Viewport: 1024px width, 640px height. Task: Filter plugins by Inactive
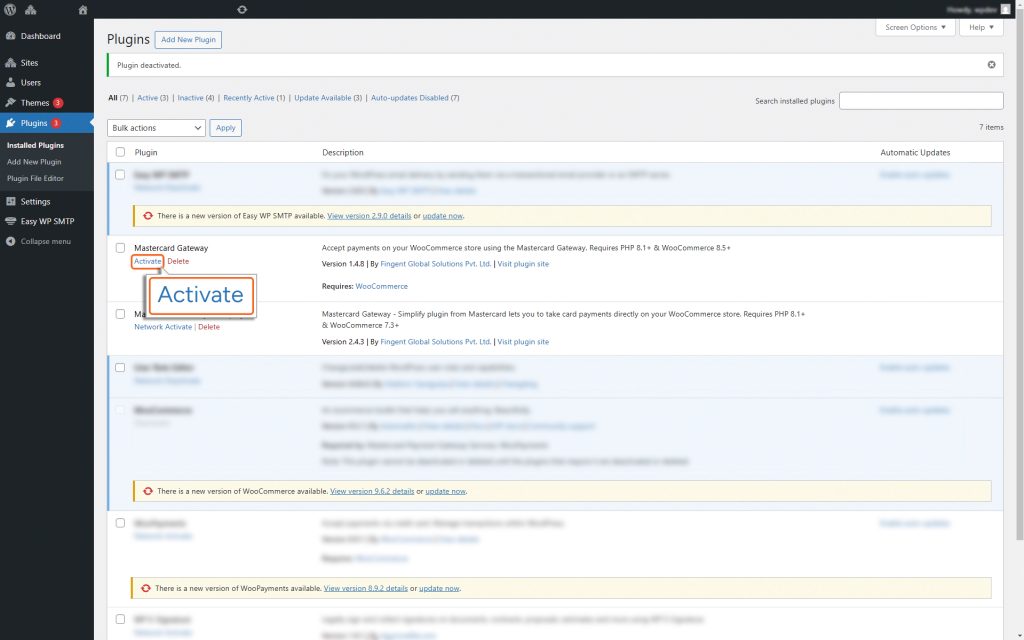[190, 98]
